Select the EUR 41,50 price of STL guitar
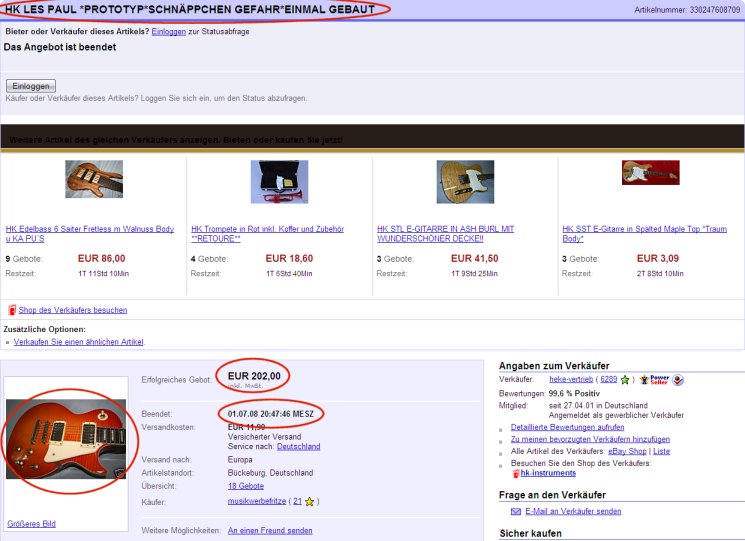Viewport: 745px width, 541px height. [475, 258]
